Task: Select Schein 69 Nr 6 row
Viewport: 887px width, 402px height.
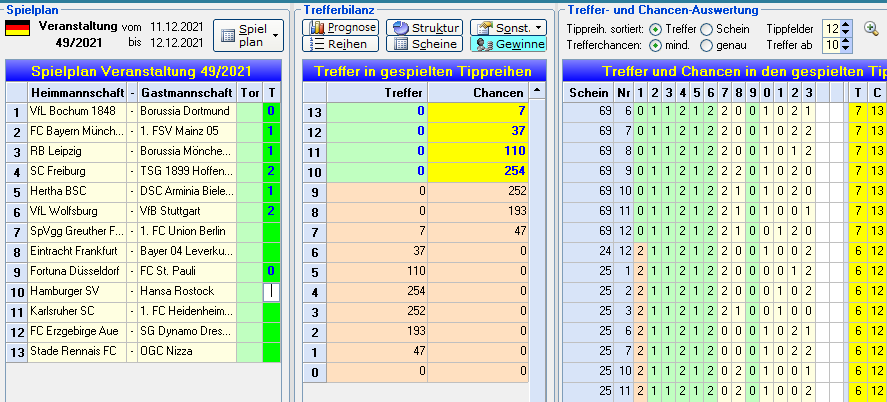Action: (x=725, y=112)
